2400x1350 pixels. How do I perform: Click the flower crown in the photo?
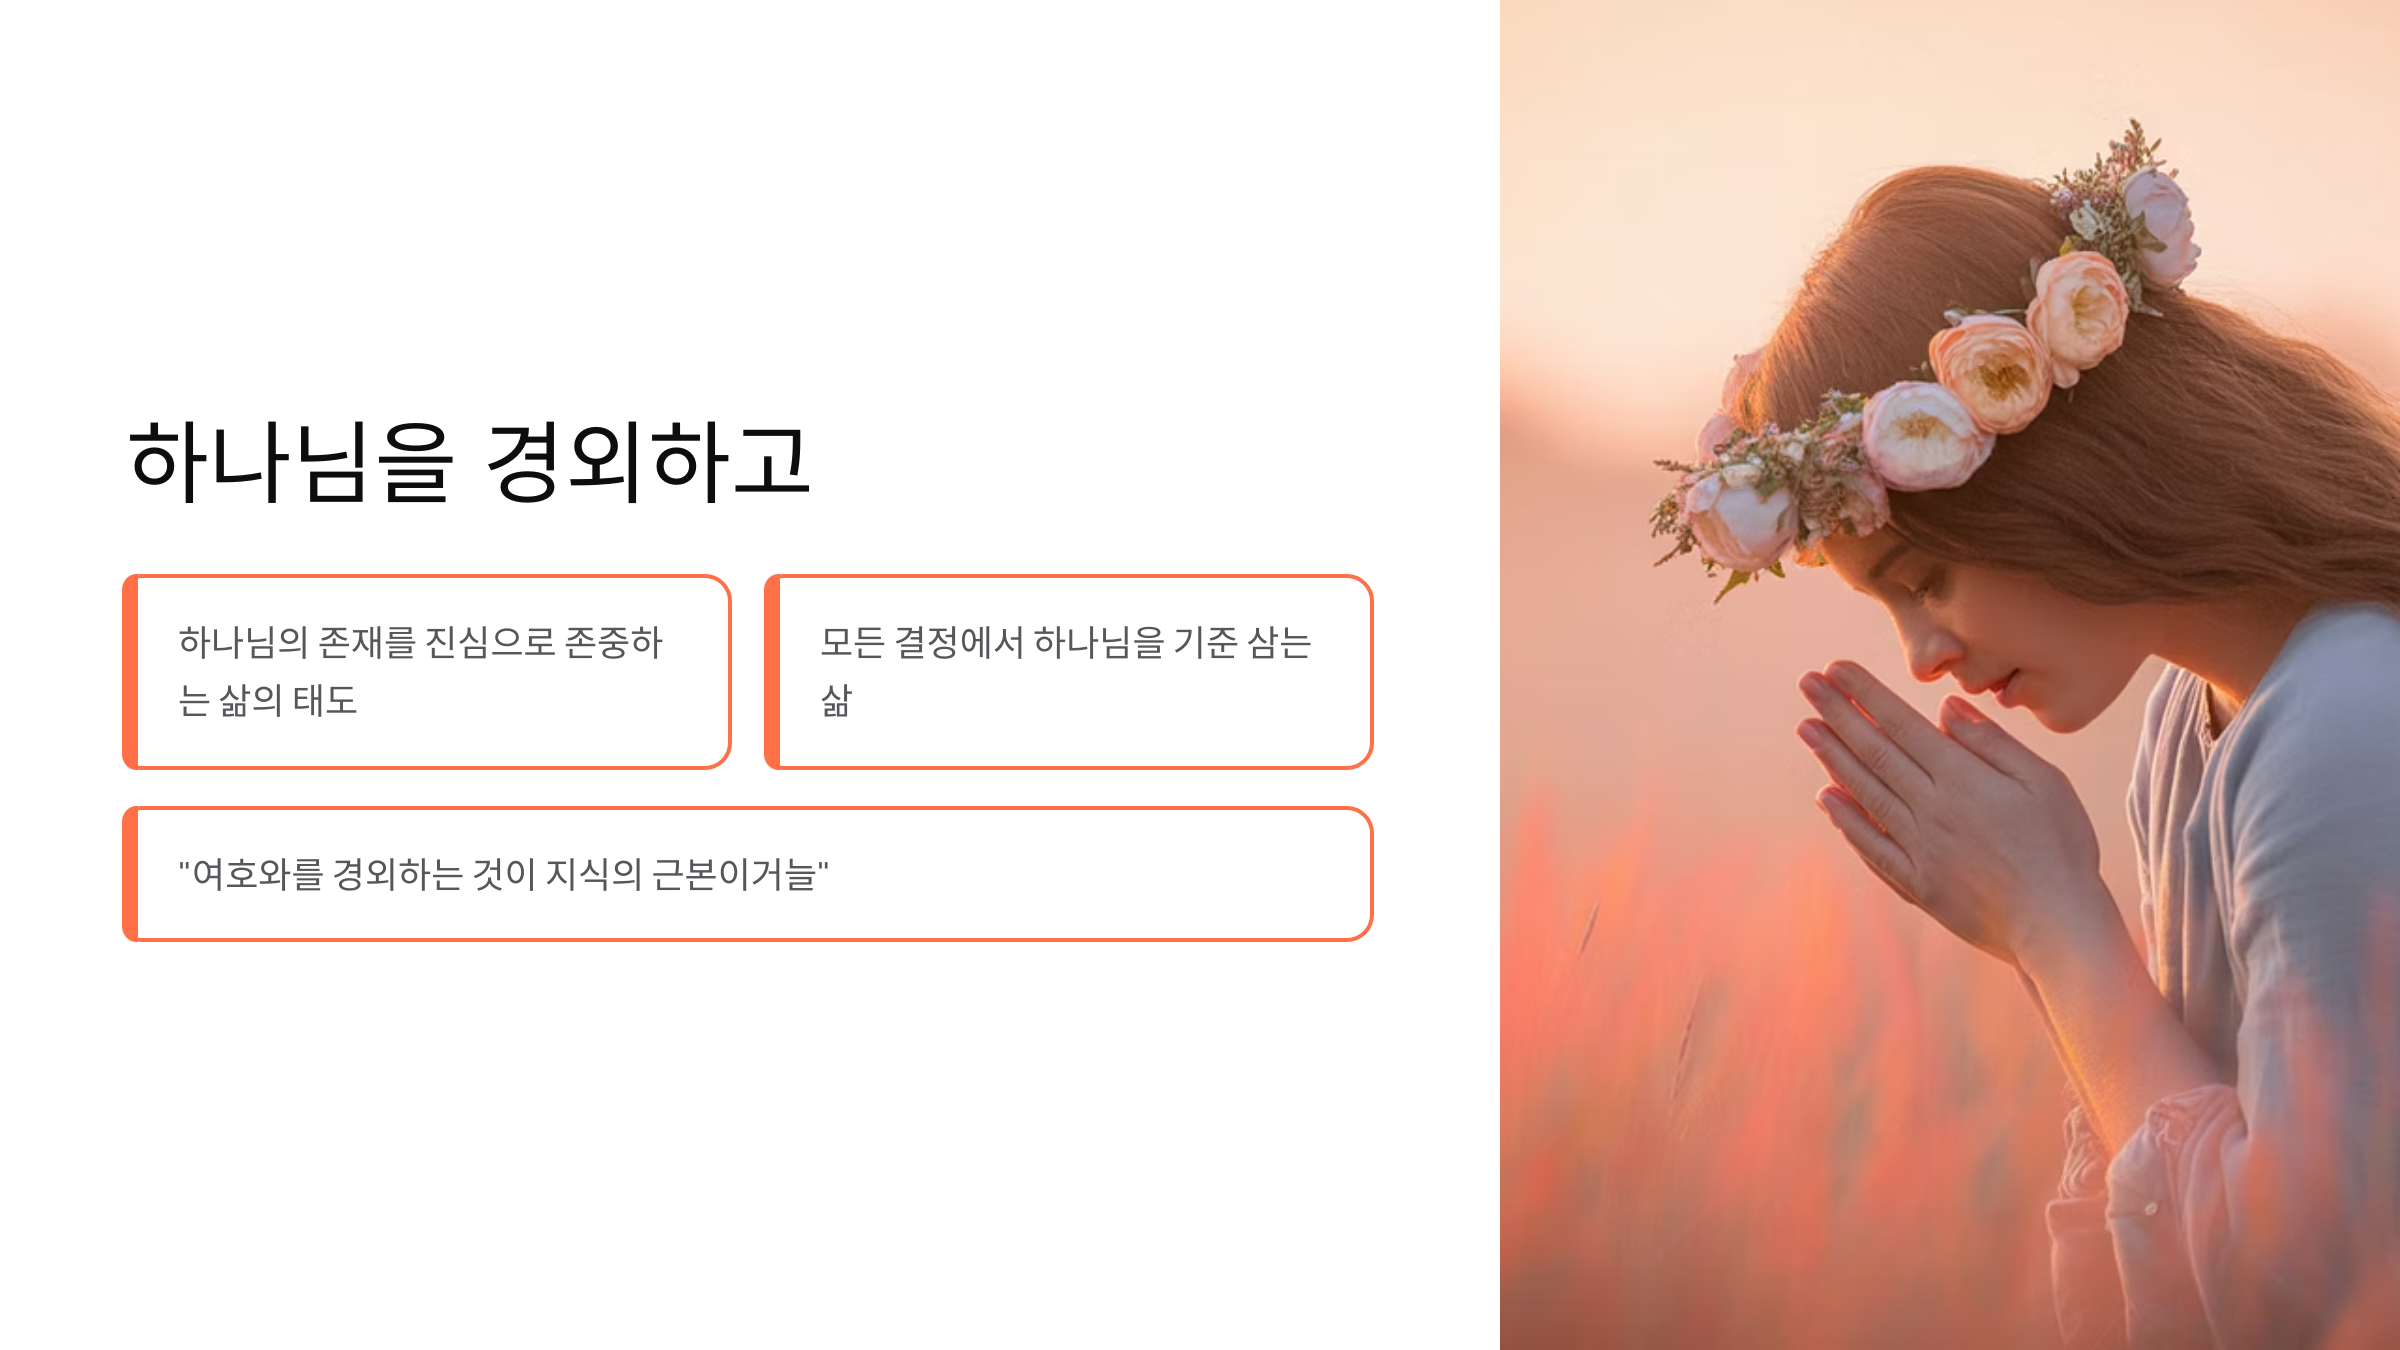[1930, 380]
